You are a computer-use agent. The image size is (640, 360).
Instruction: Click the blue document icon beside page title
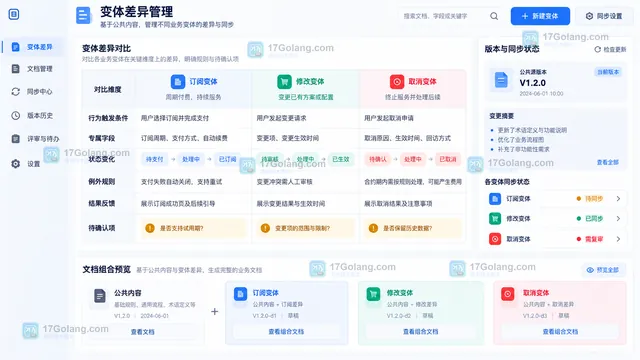click(83, 16)
